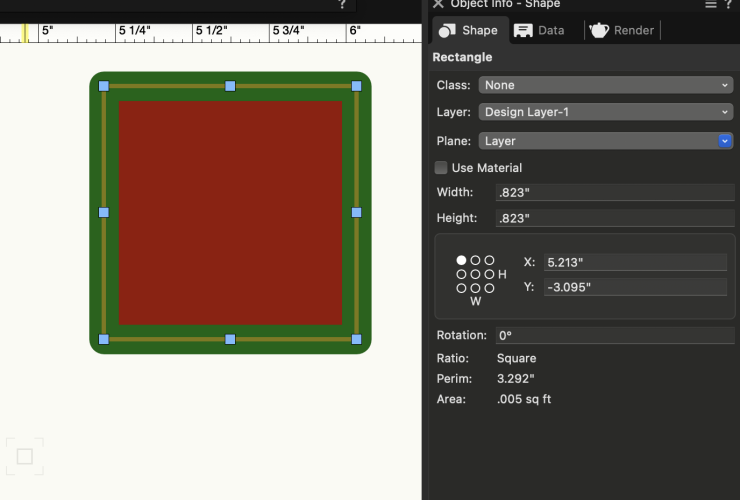
Task: Click the bottom-right selection handle of rectangle
Action: [357, 339]
